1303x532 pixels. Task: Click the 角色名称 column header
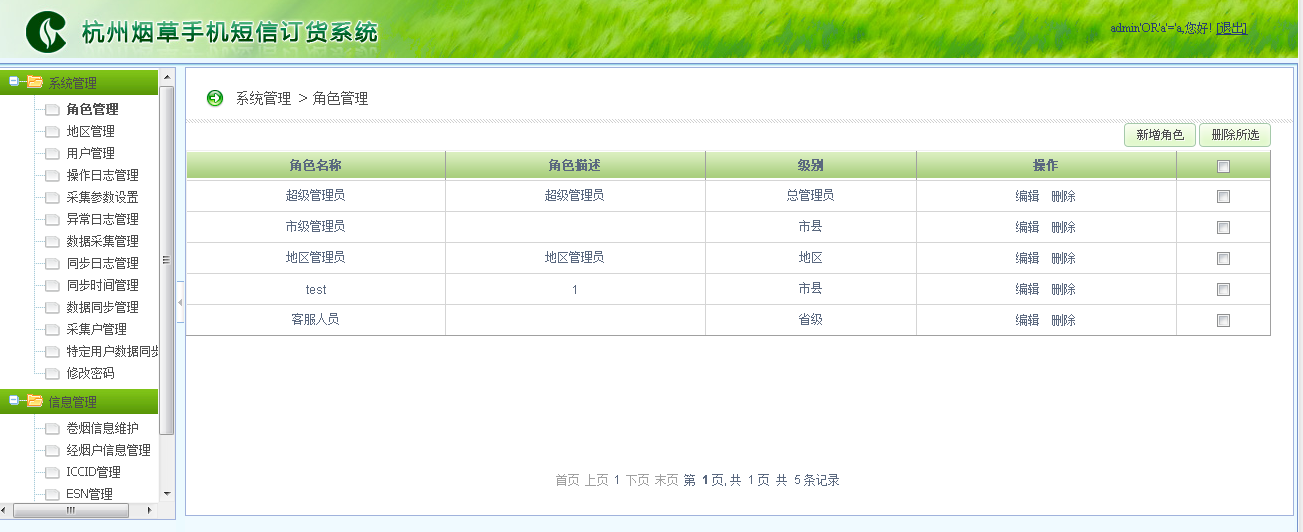(316, 165)
